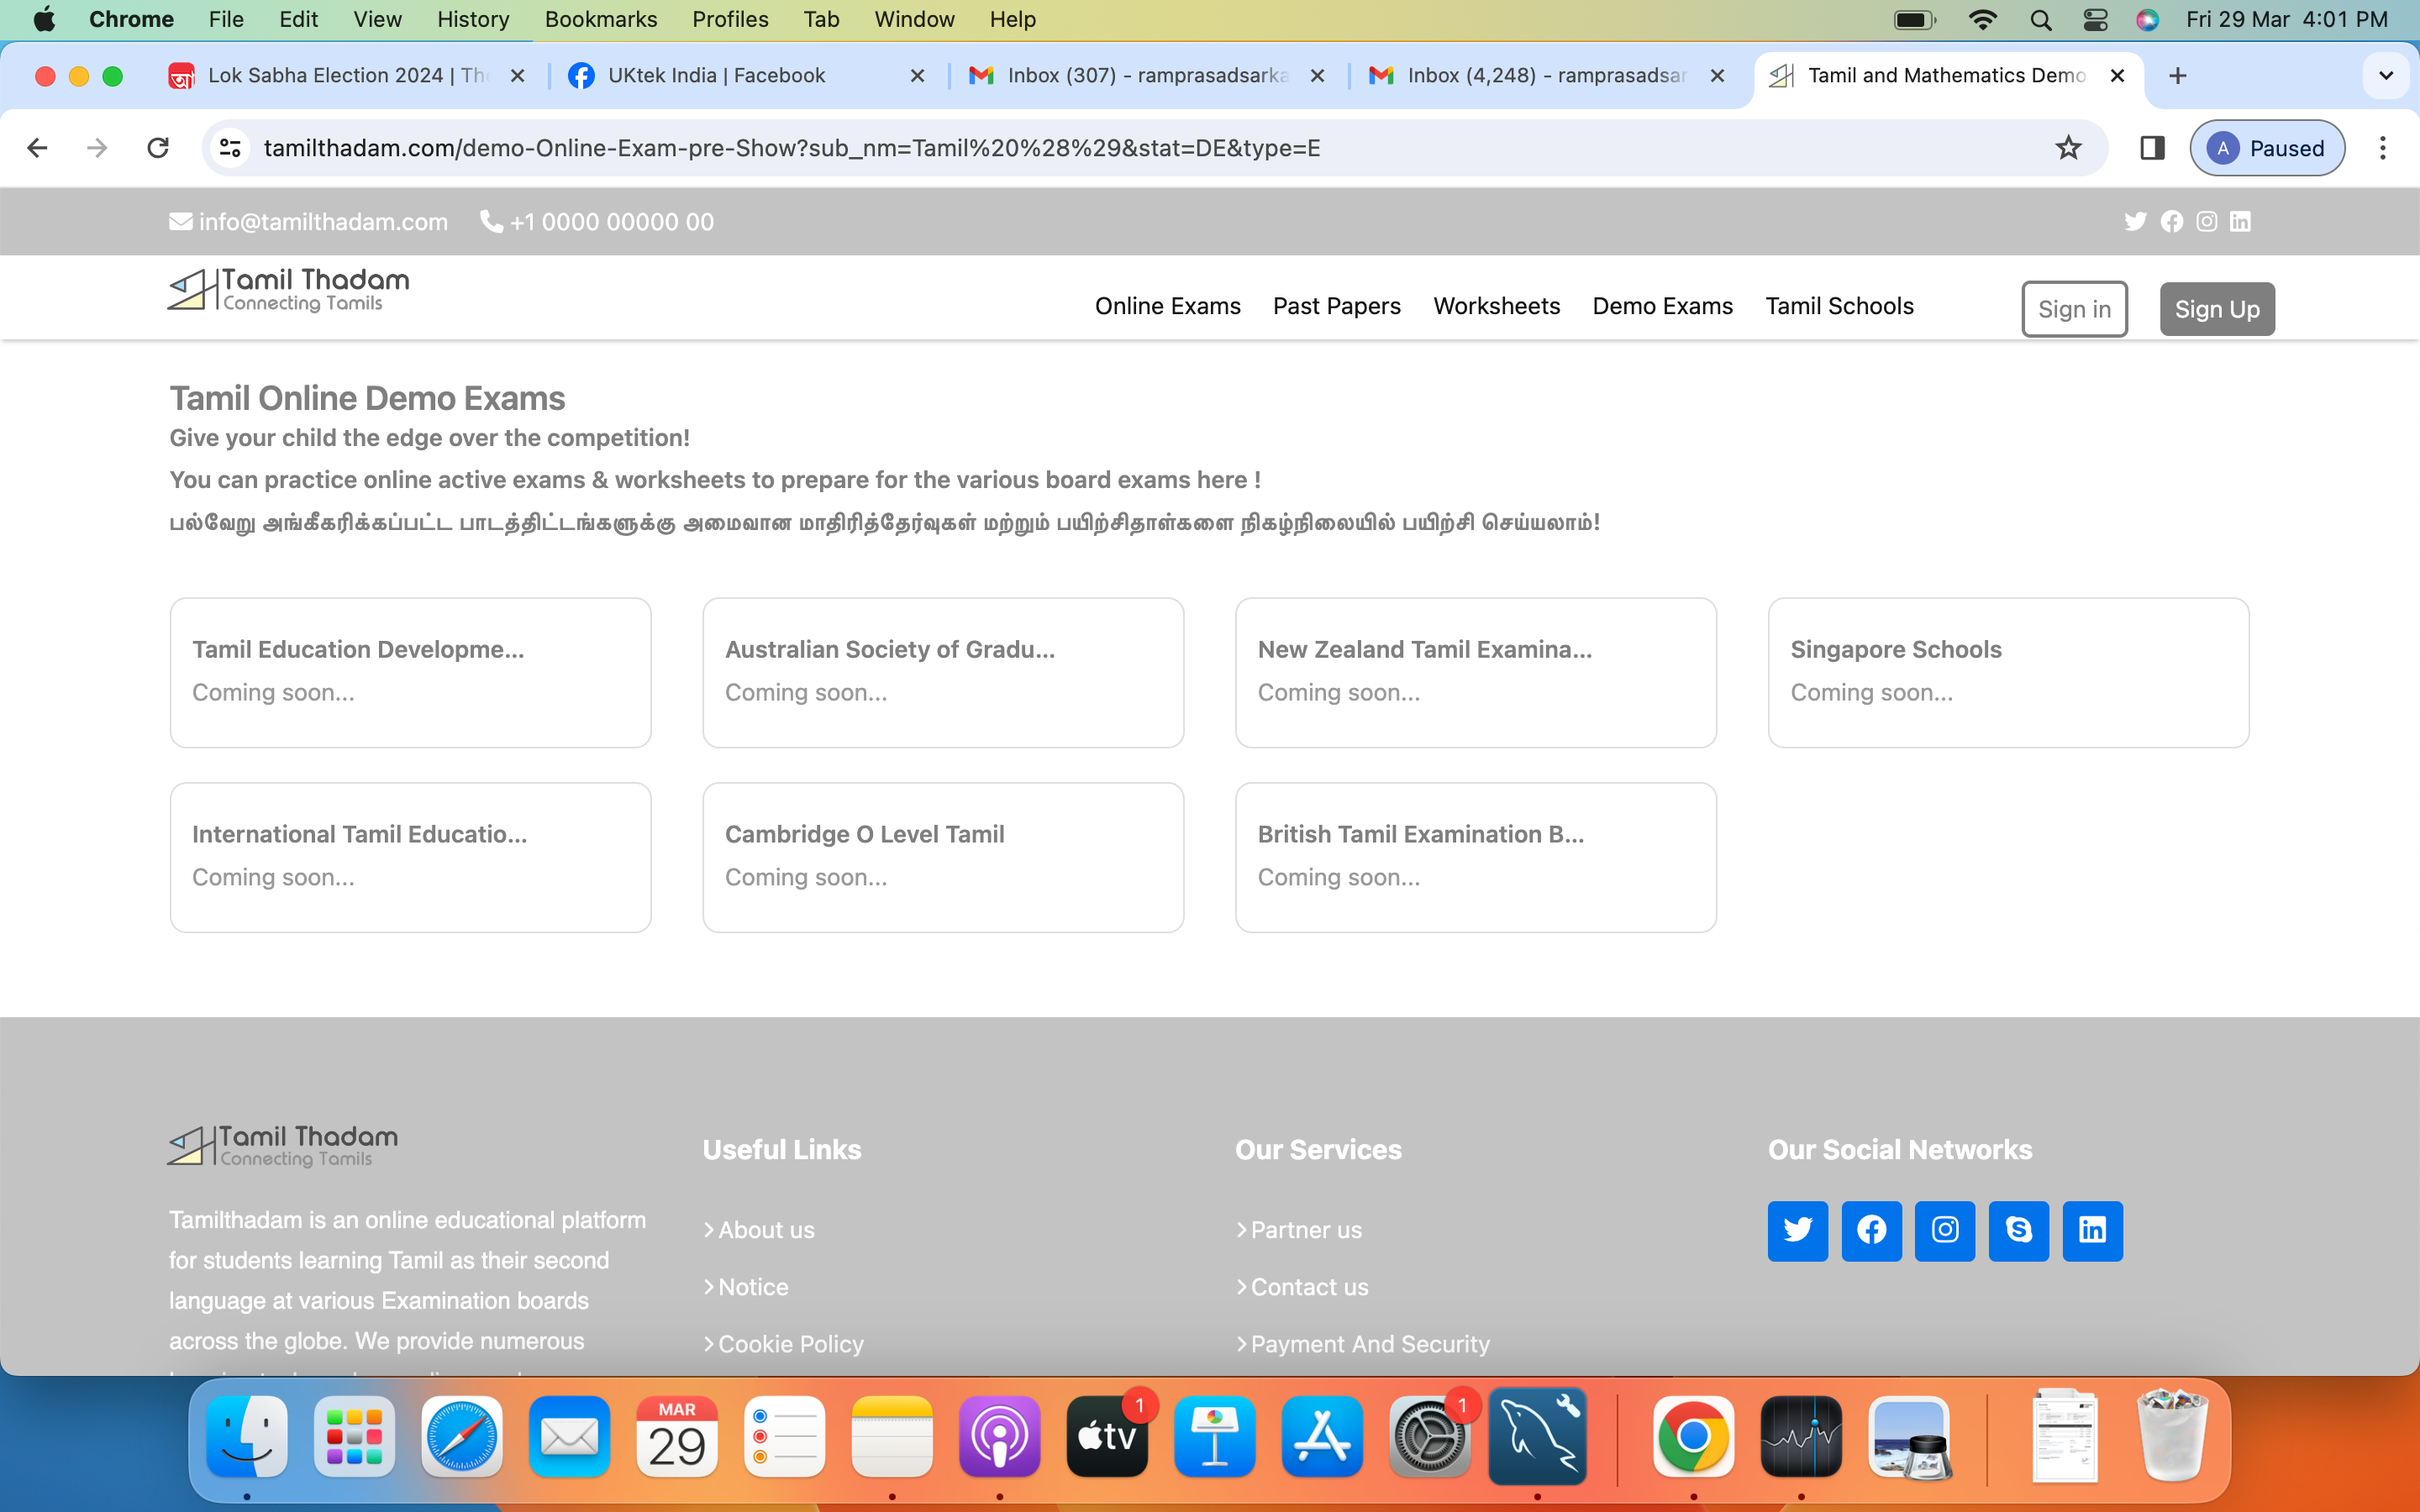Click the Sign Up button
This screenshot has height=1512, width=2420.
coord(2216,309)
